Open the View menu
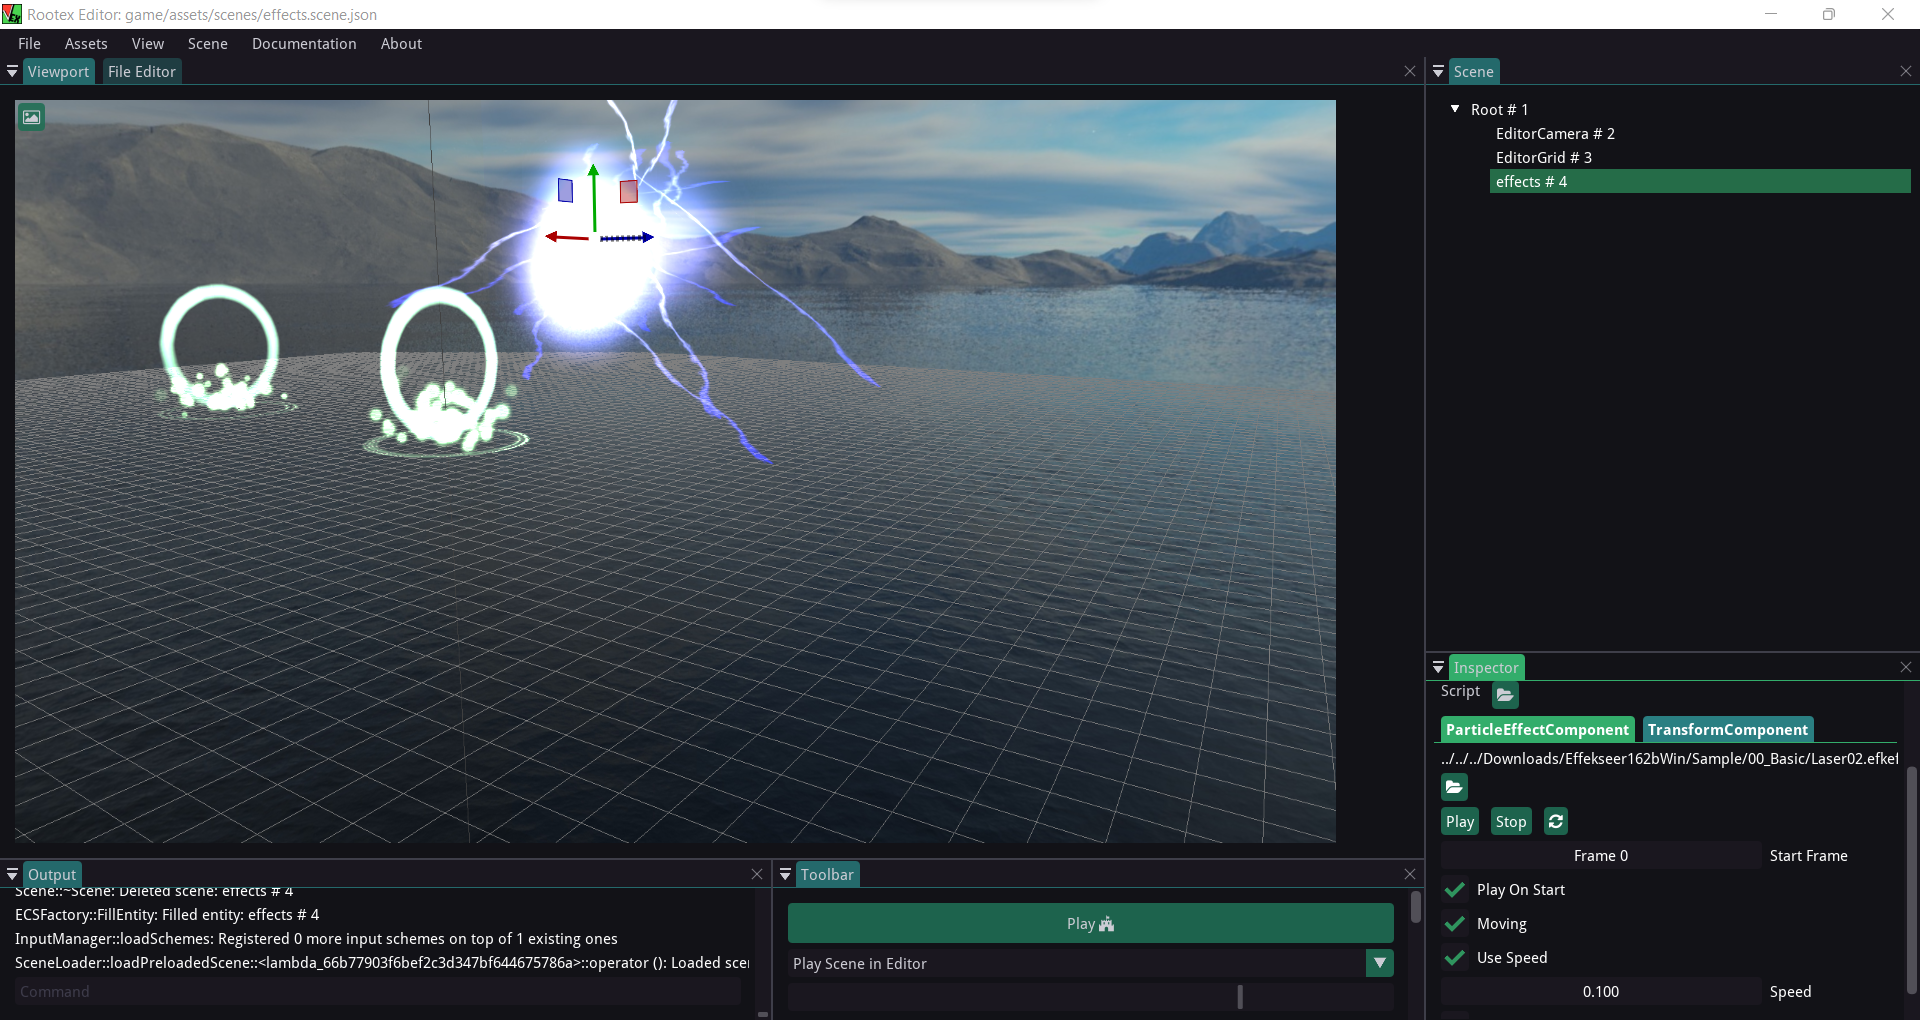1920x1020 pixels. coord(148,43)
